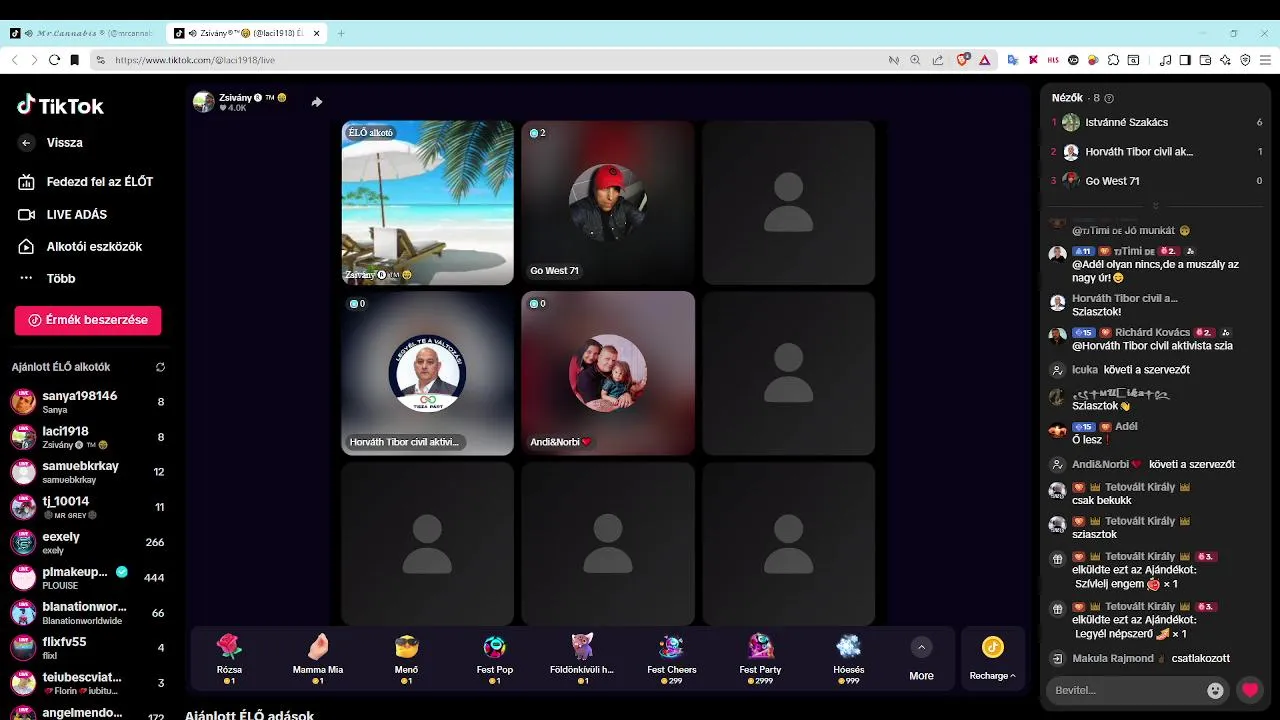This screenshot has height=720, width=1280.
Task: Select viewer Istvánné Szakács
Action: 1156,122
